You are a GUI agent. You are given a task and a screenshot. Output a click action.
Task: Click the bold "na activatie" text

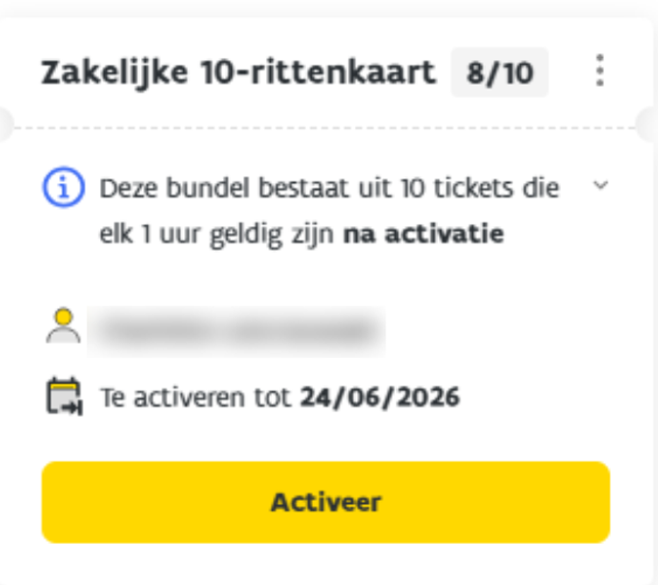point(423,234)
